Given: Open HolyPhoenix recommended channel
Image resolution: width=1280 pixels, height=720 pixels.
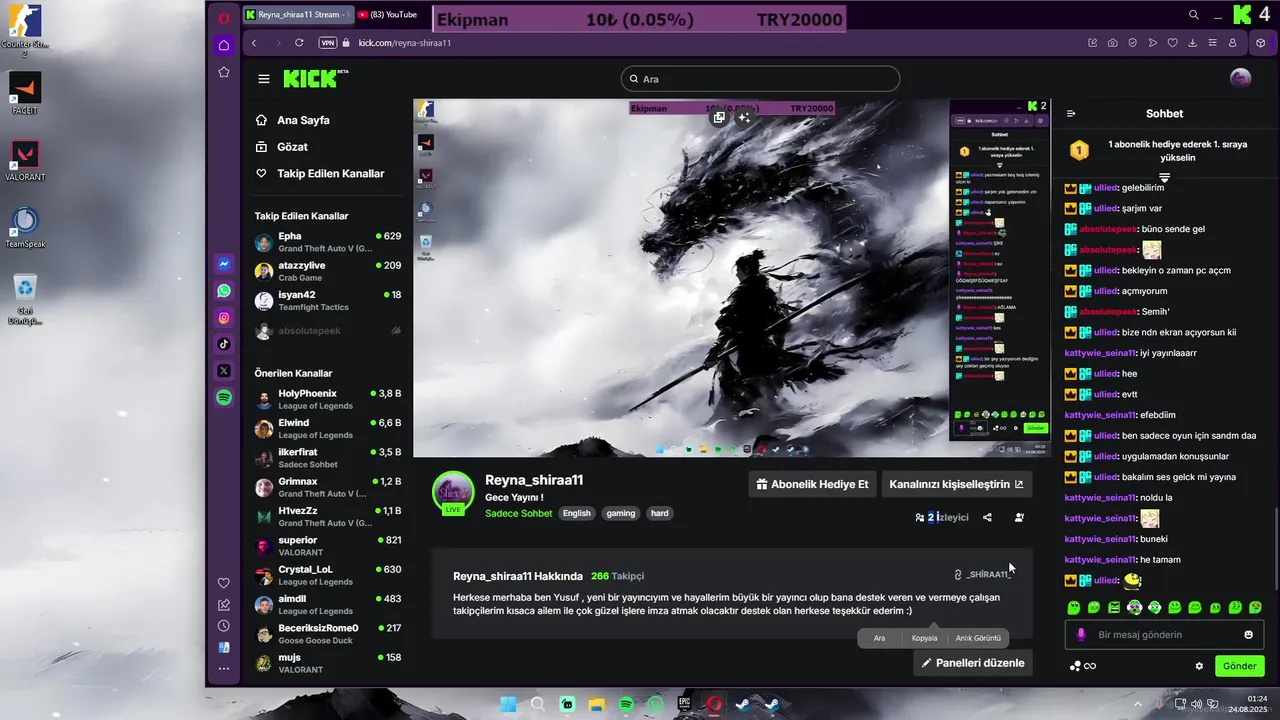Looking at the screenshot, I should pyautogui.click(x=328, y=400).
